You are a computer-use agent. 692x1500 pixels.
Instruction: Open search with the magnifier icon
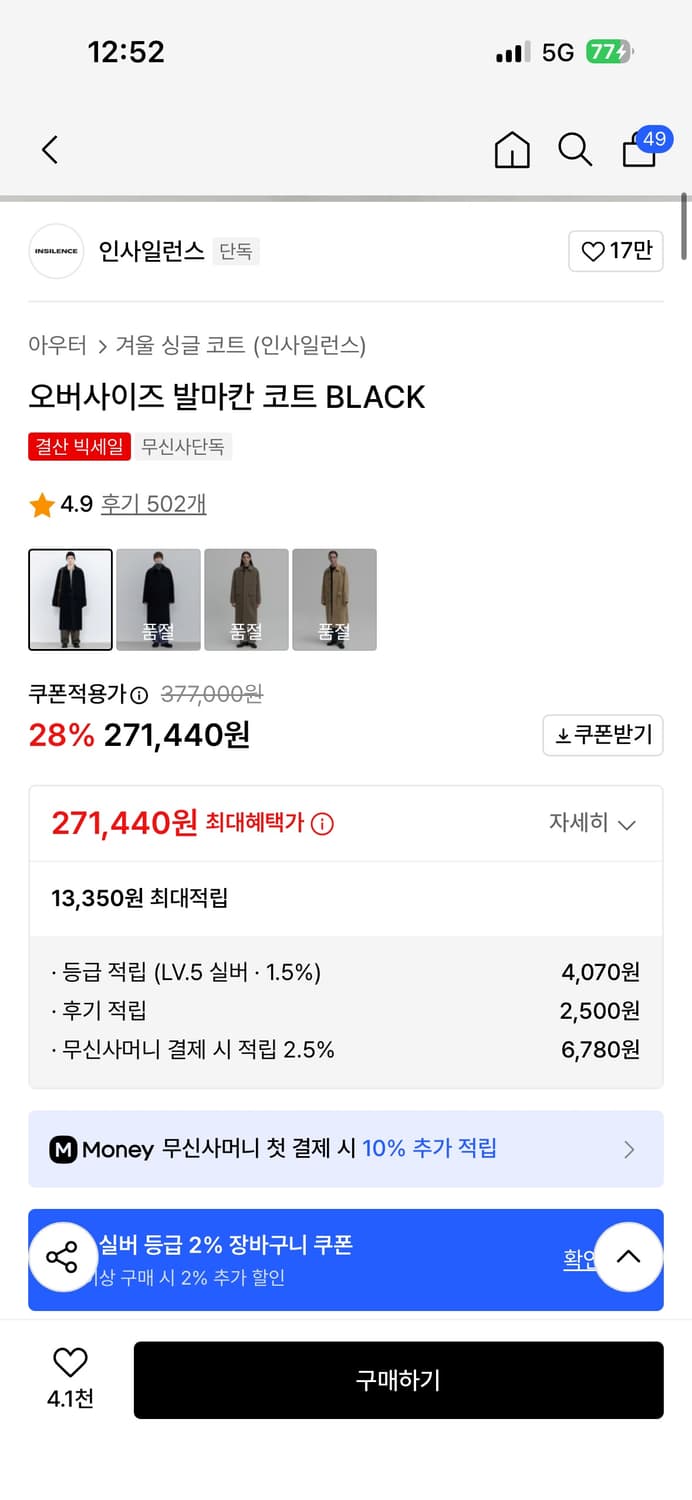[x=574, y=150]
